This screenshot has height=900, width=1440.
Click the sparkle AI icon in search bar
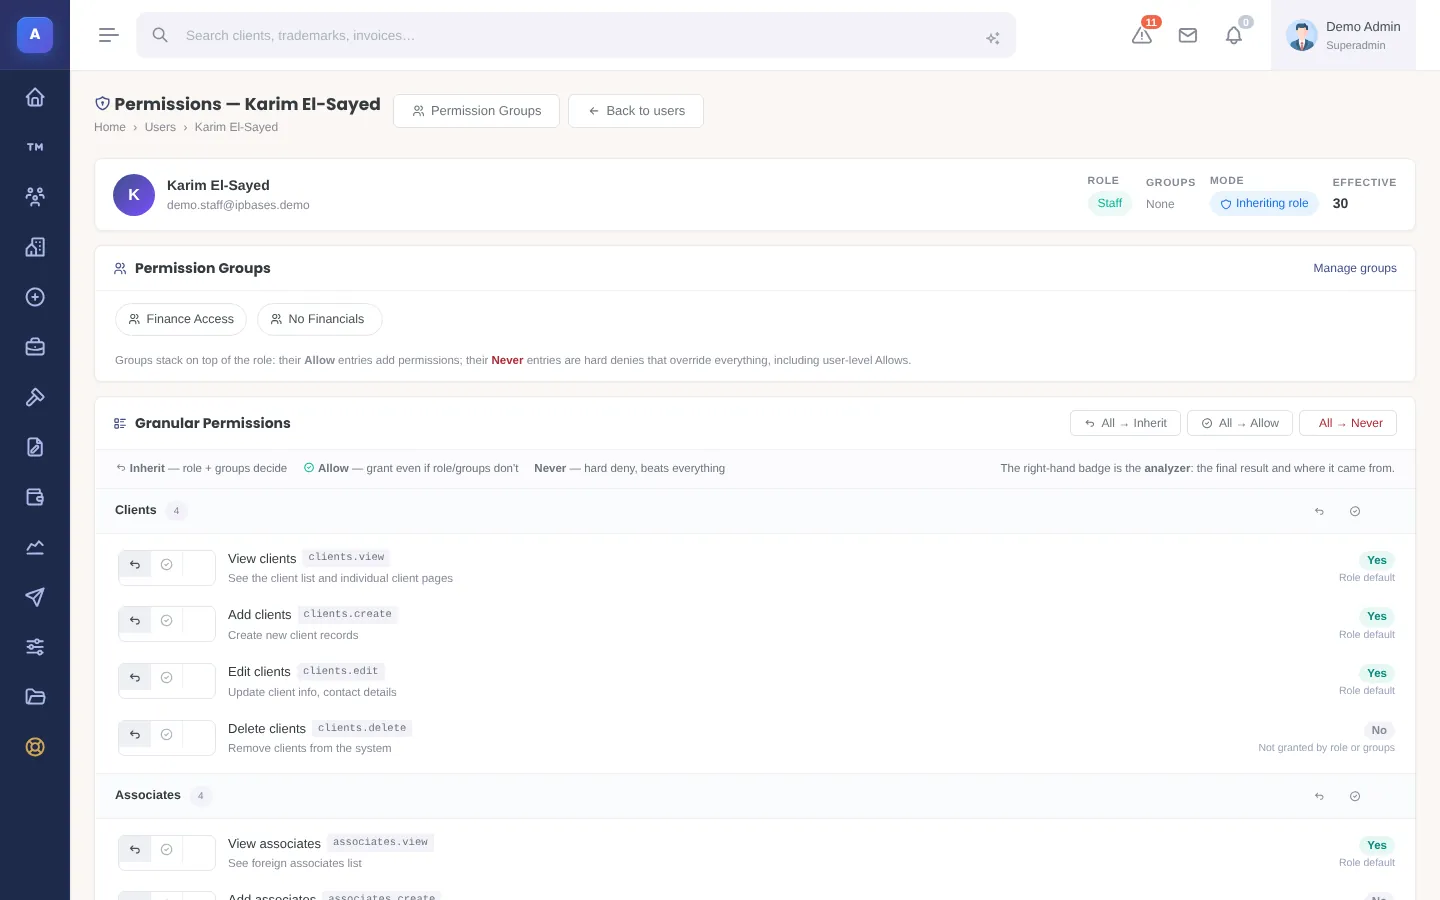click(993, 38)
